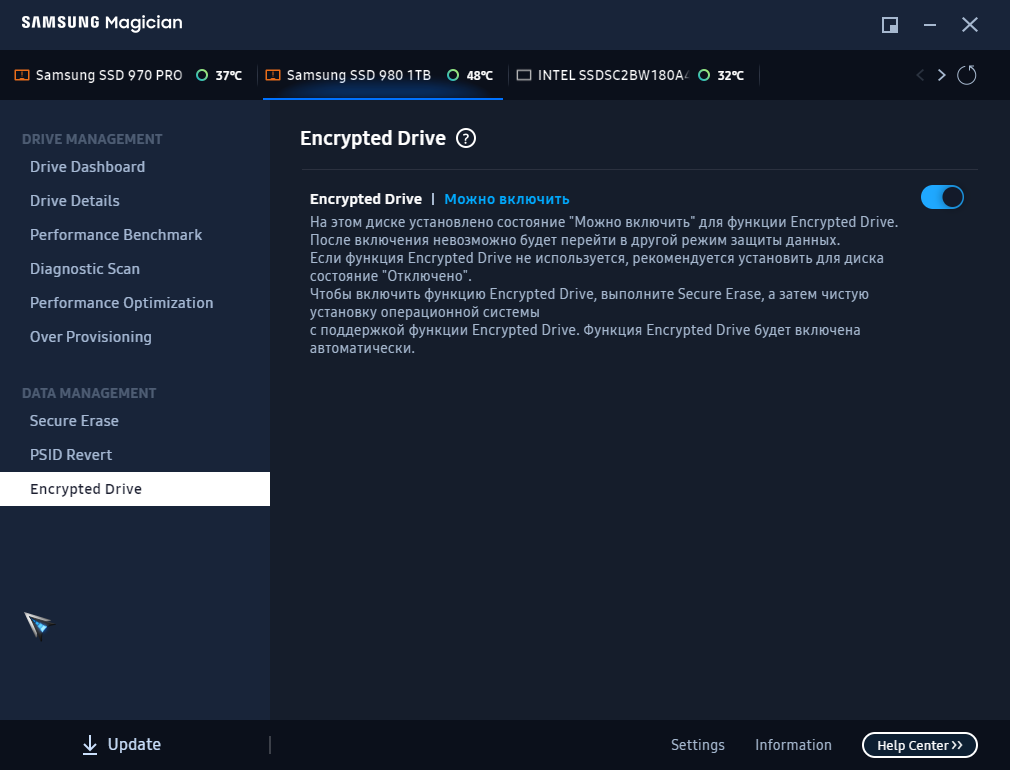Open the Settings link in the footer
Viewport: 1010px width, 770px height.
(x=697, y=745)
